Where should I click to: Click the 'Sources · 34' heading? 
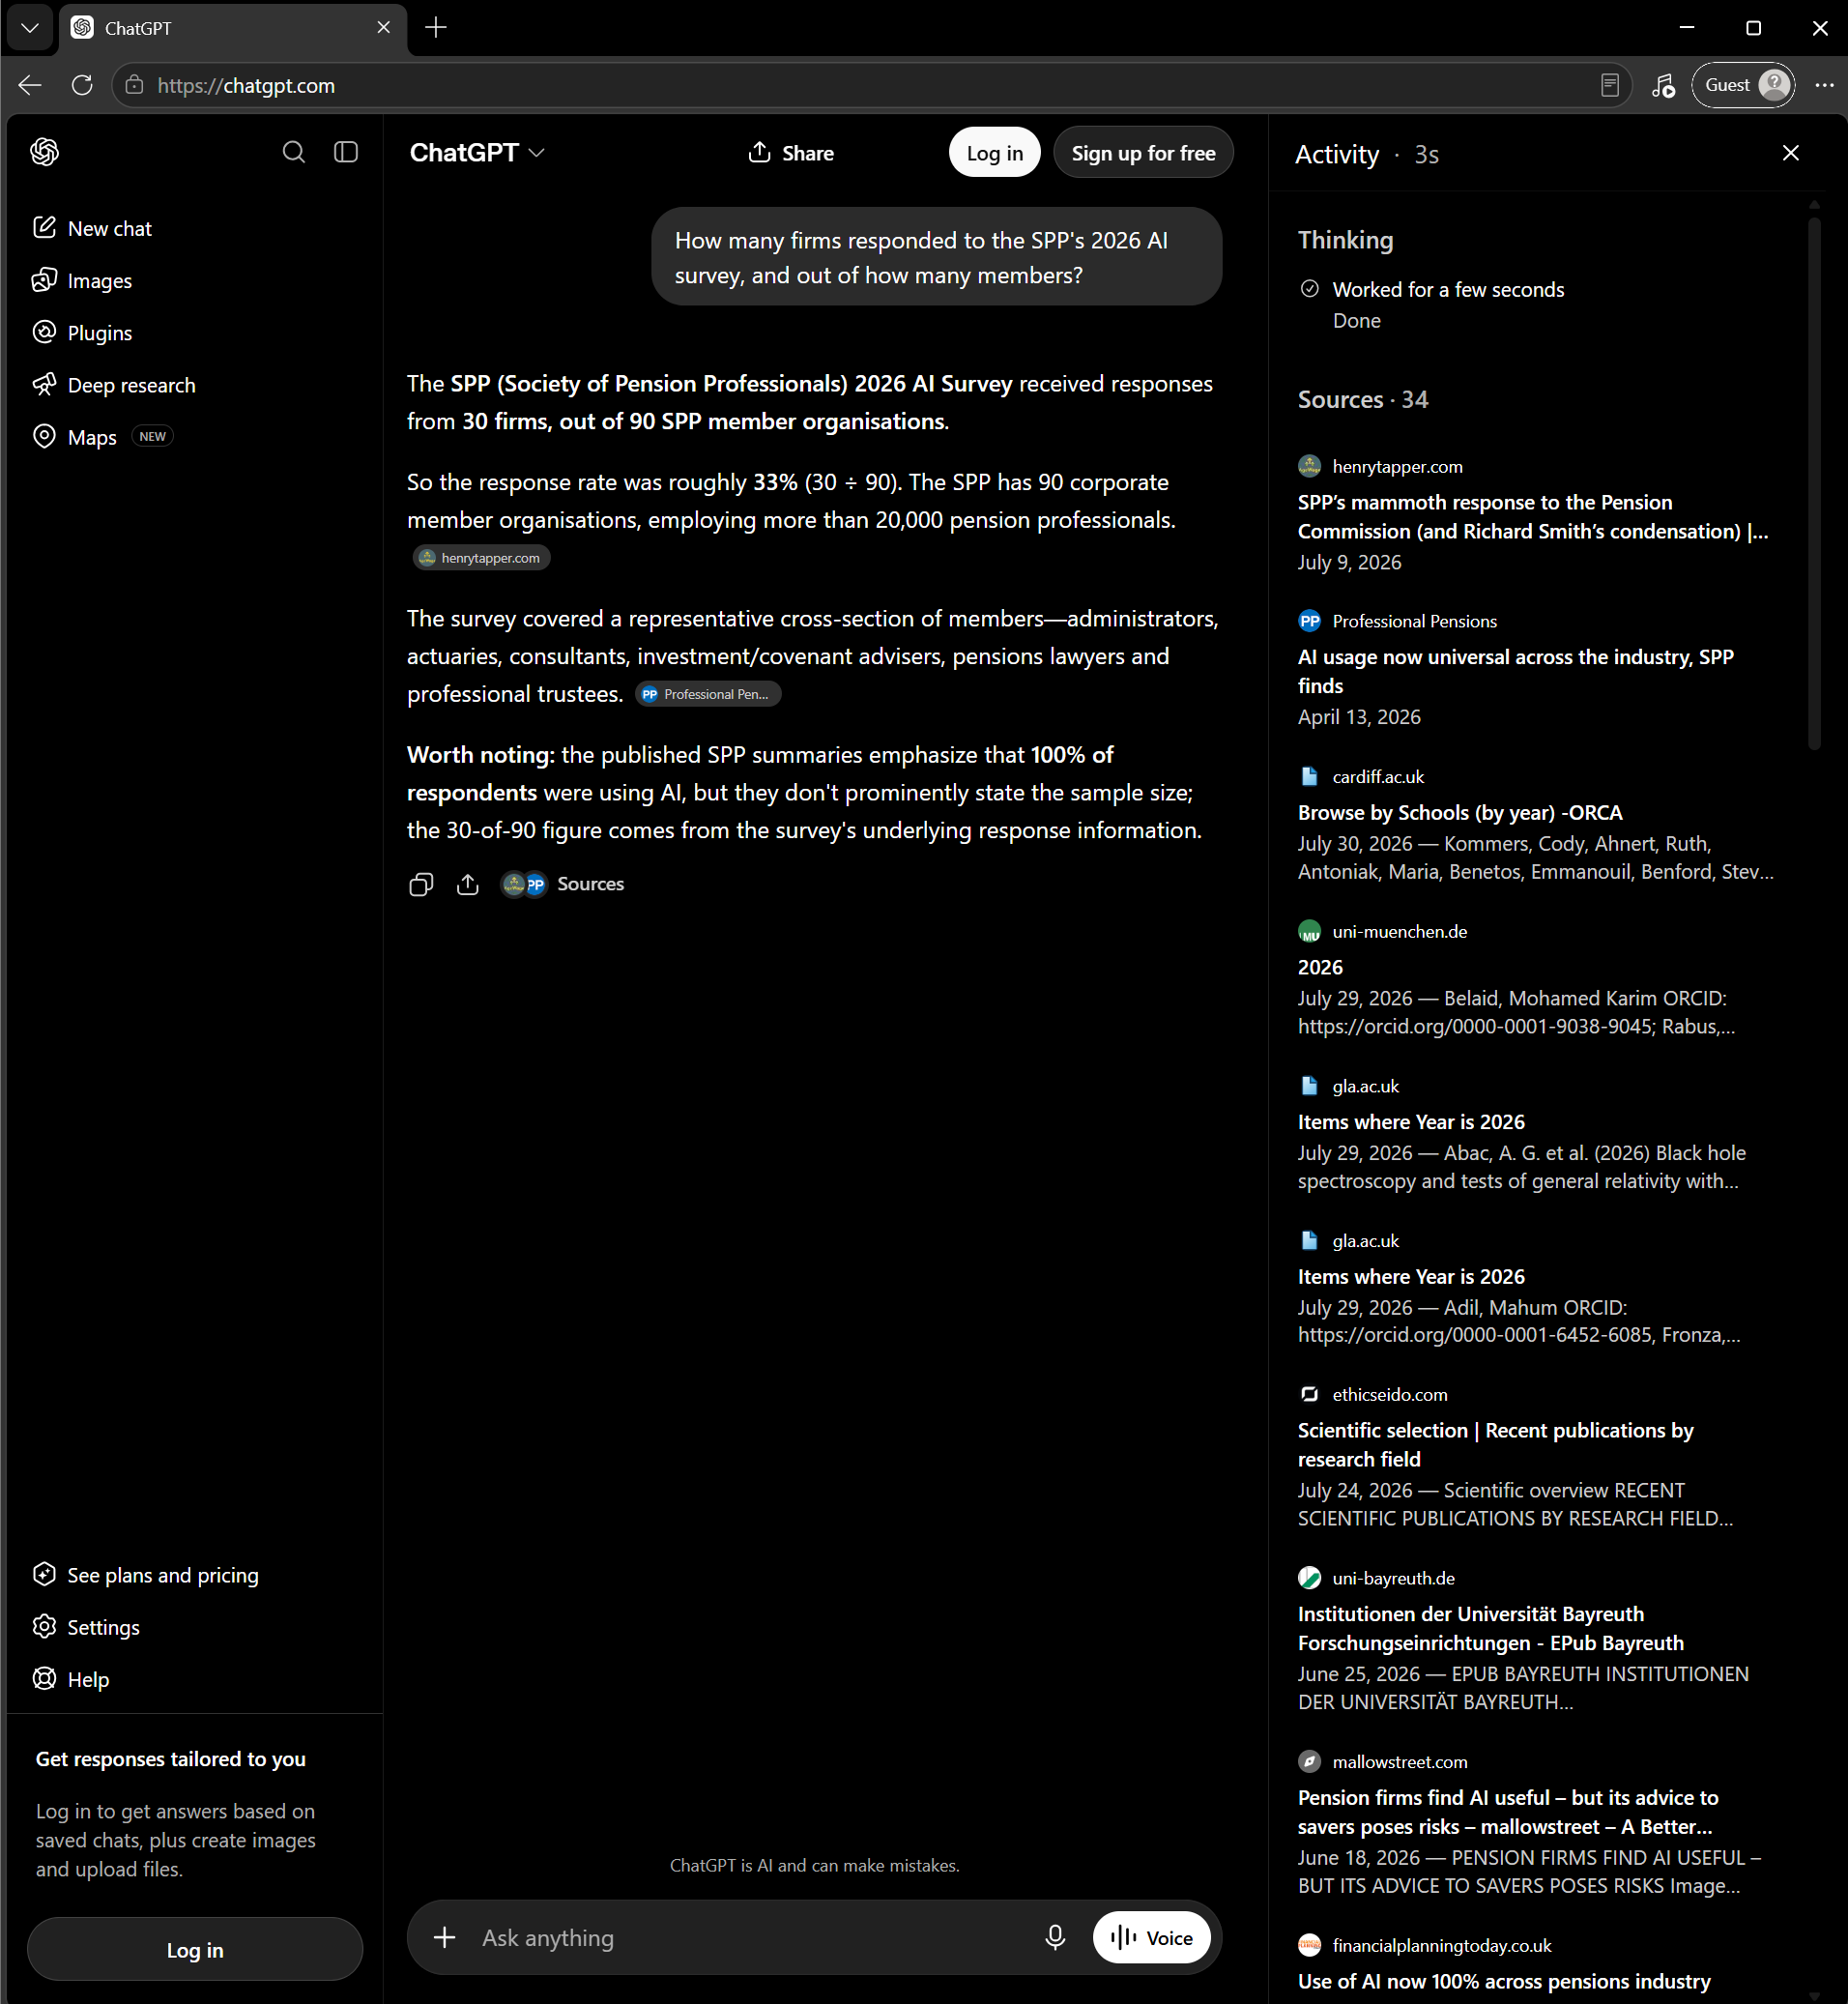pos(1363,399)
